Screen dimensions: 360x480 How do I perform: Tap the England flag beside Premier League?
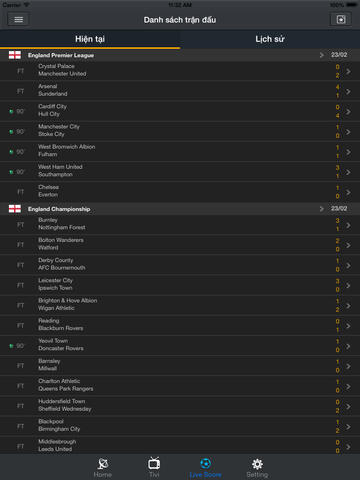point(15,55)
